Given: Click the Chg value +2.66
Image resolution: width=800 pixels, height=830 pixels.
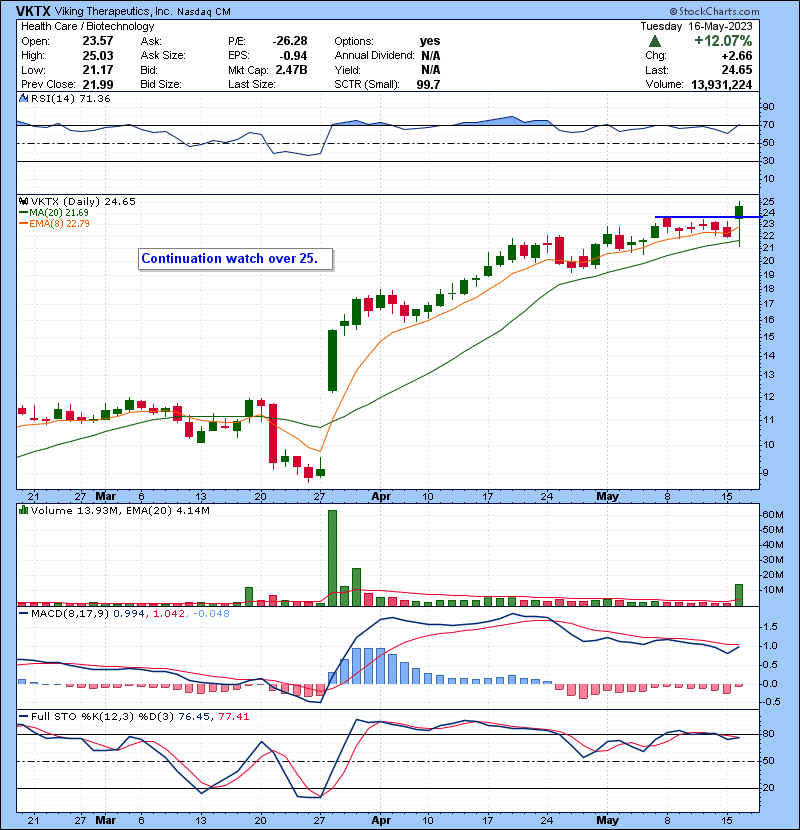Looking at the screenshot, I should (737, 56).
